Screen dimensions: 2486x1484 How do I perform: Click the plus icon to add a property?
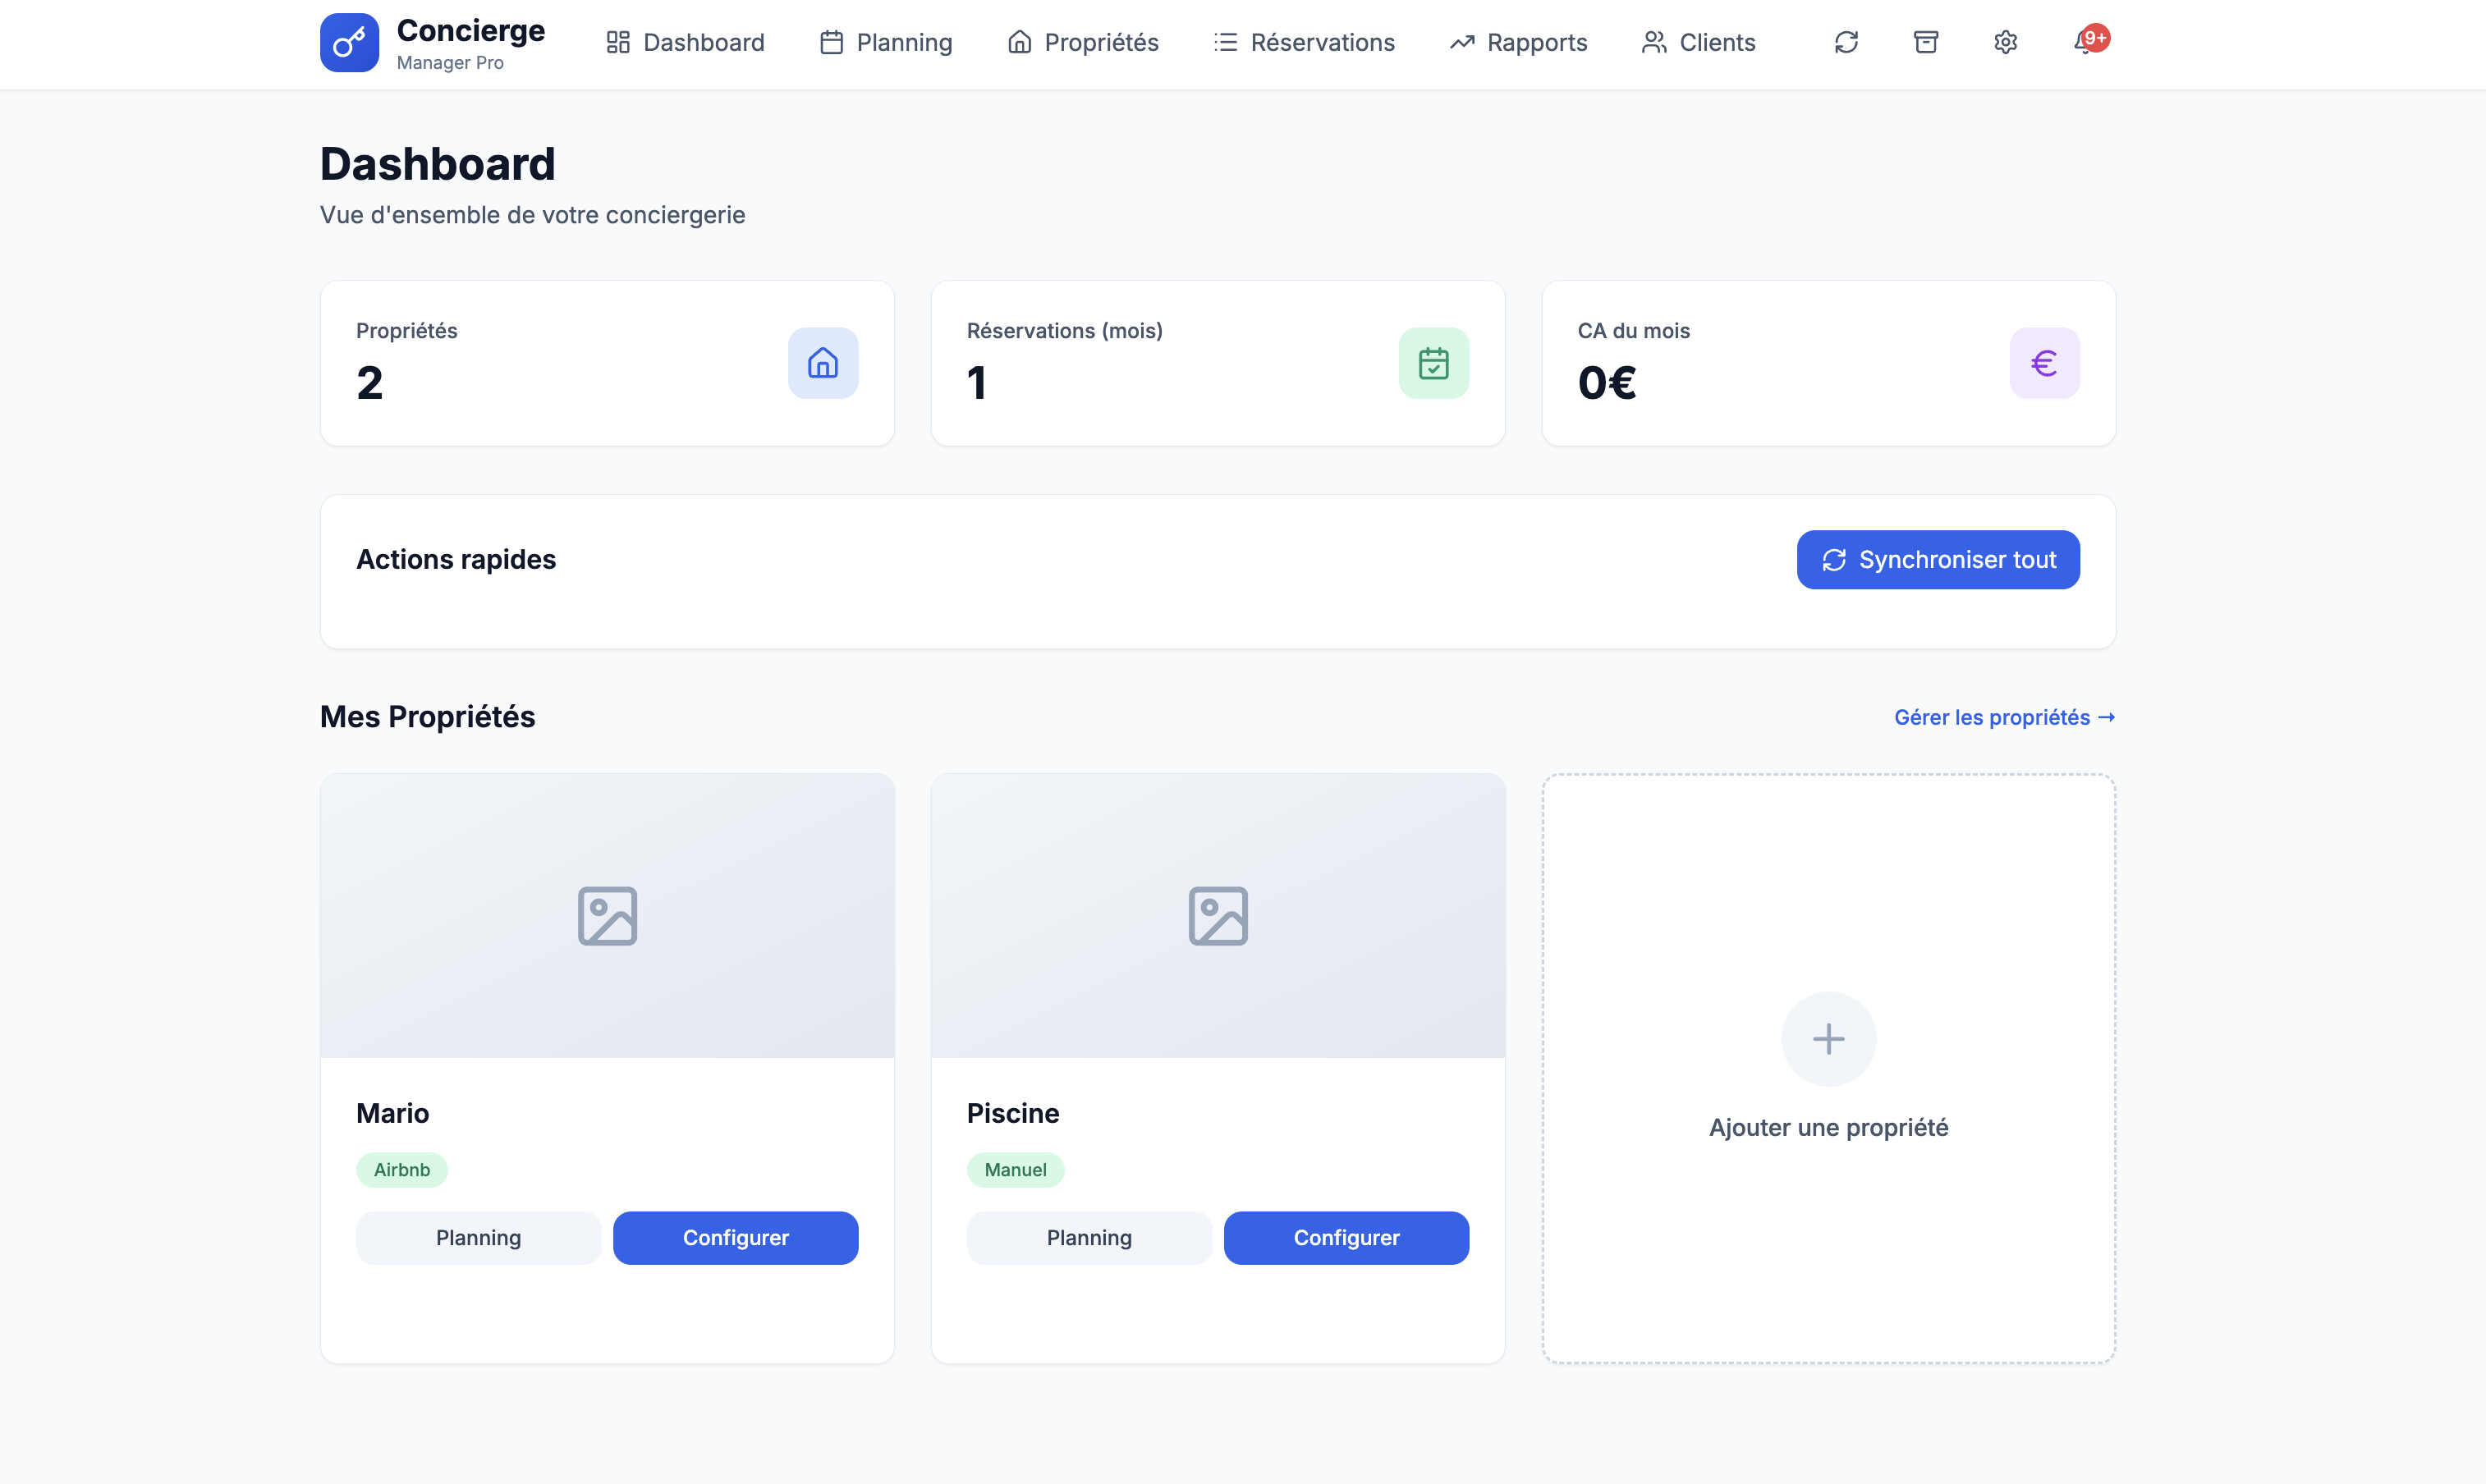click(1827, 1039)
